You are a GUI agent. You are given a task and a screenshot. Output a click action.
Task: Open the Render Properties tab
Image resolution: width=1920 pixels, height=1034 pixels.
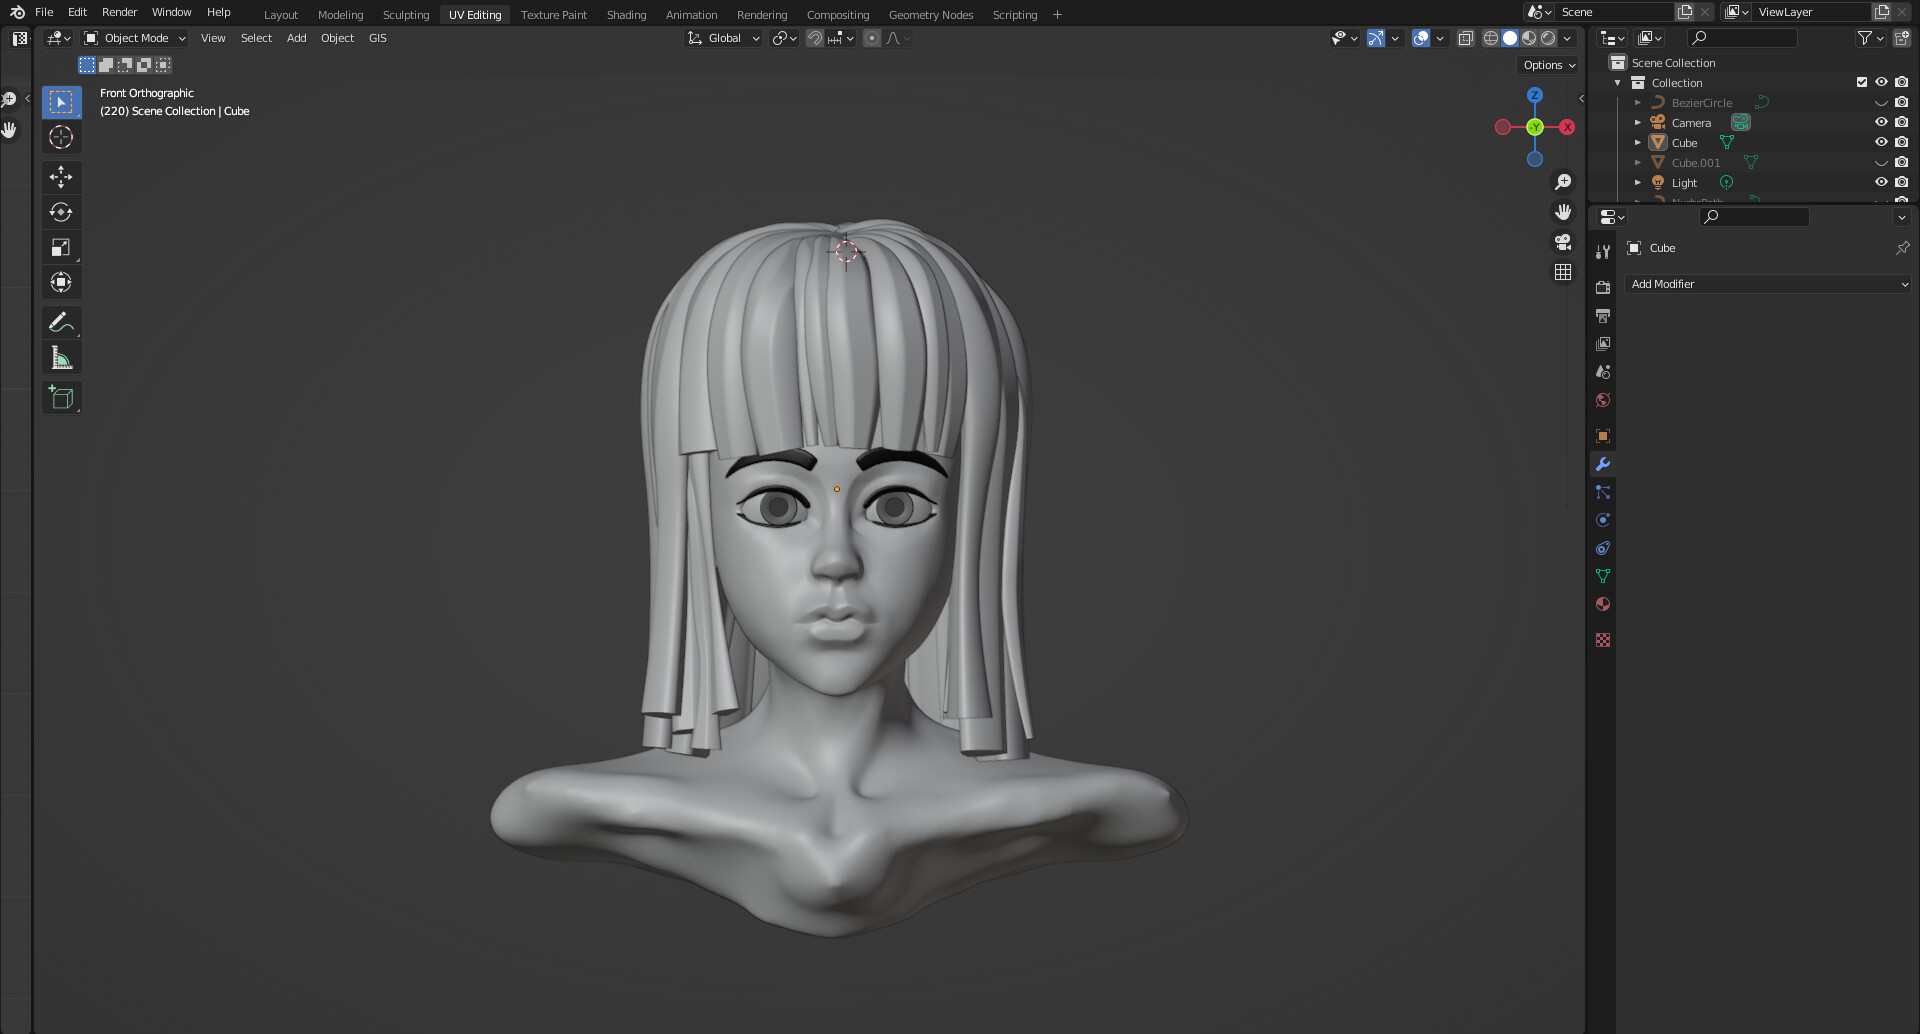coord(1602,287)
